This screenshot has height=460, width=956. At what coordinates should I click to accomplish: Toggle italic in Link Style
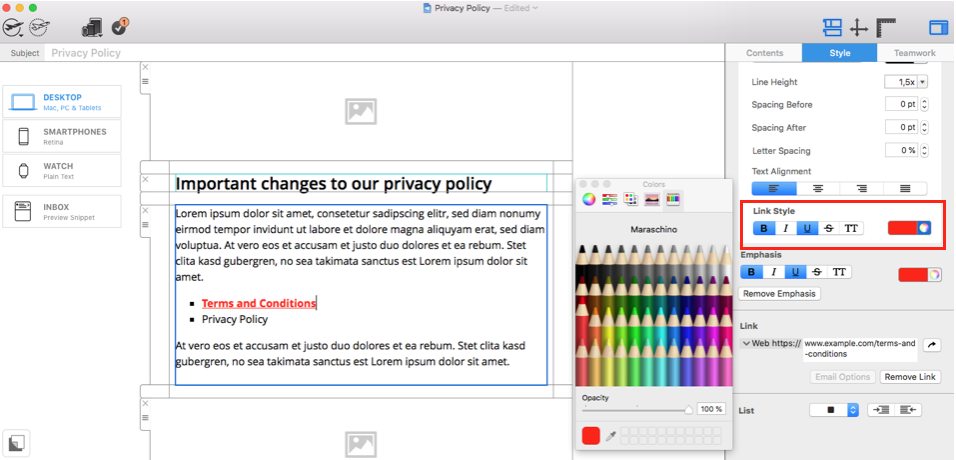(786, 228)
